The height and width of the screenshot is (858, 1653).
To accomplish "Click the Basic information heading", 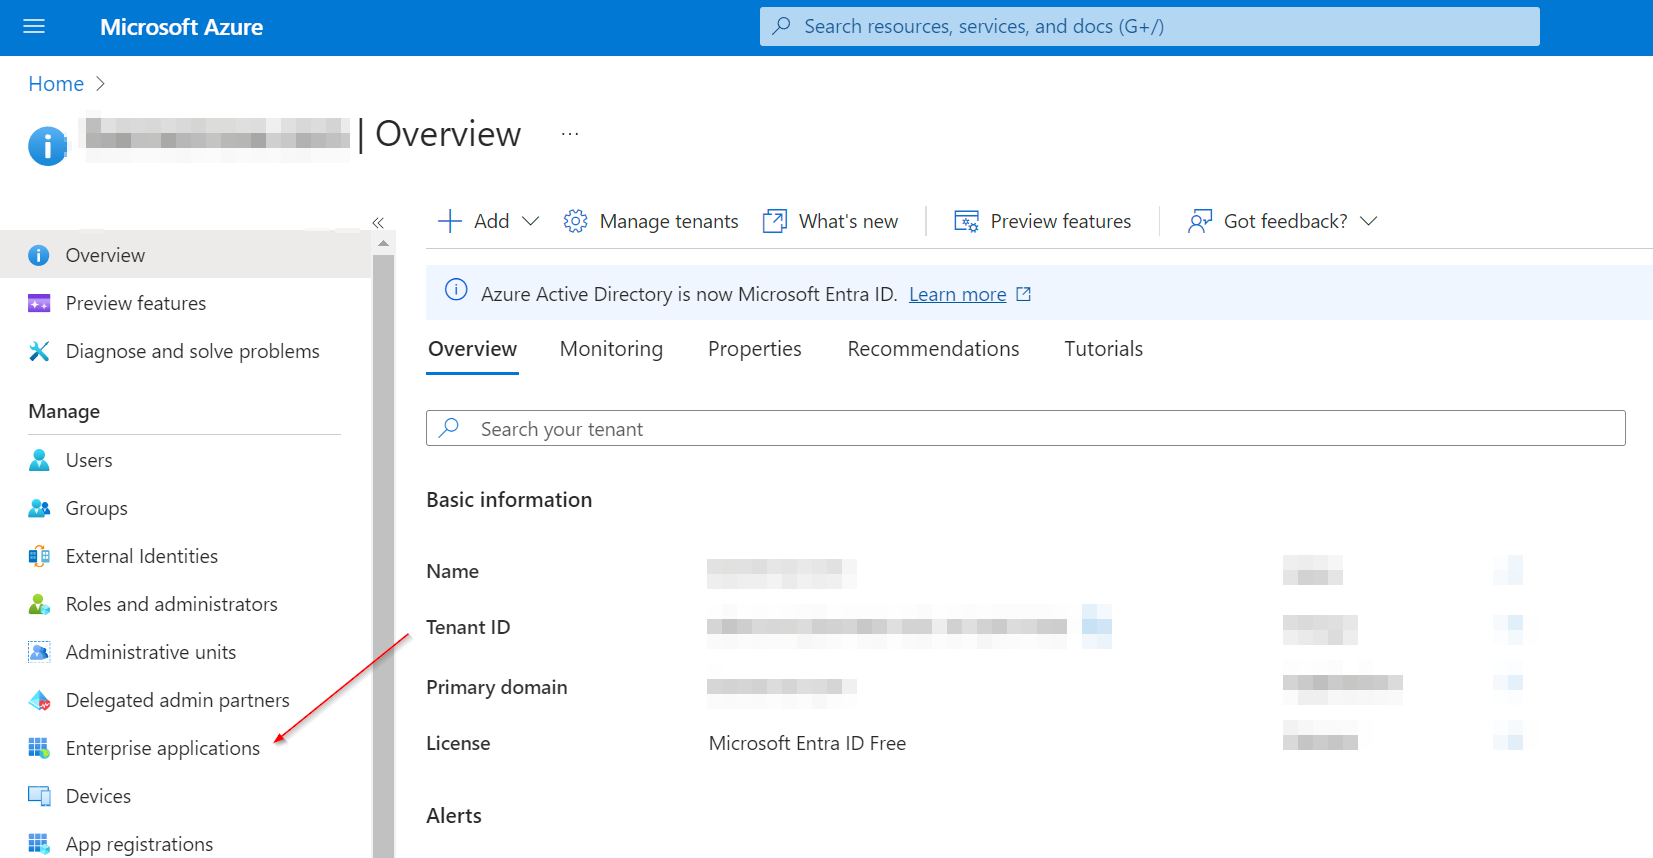I will pyautogui.click(x=509, y=500).
